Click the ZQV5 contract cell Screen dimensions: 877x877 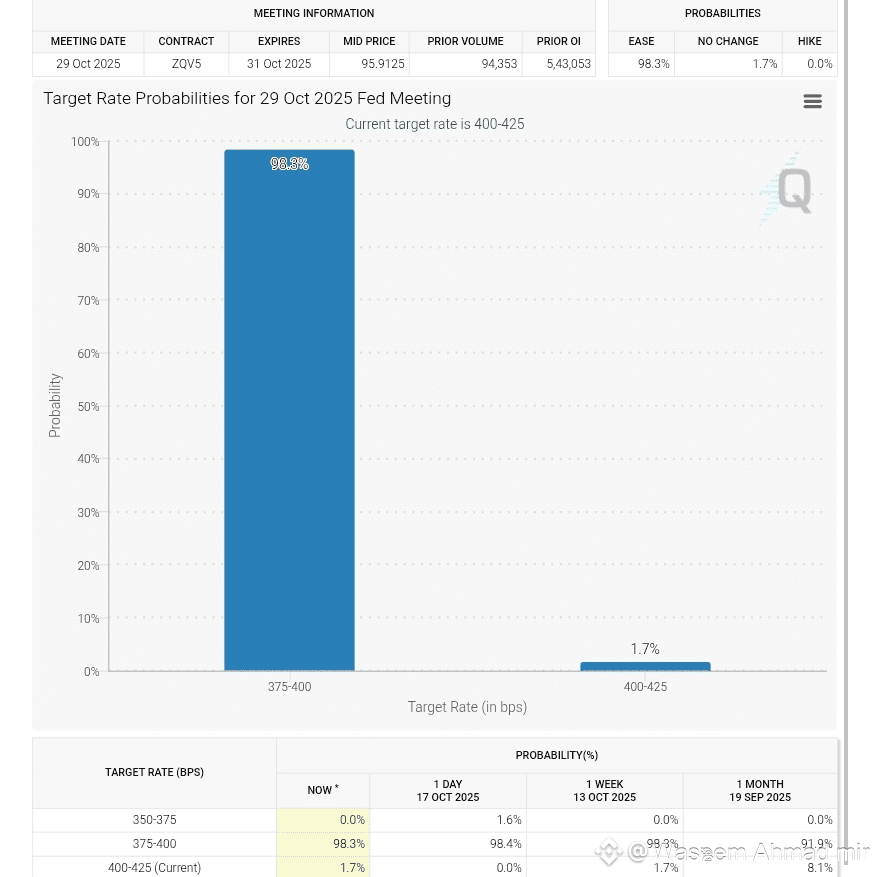(x=186, y=64)
